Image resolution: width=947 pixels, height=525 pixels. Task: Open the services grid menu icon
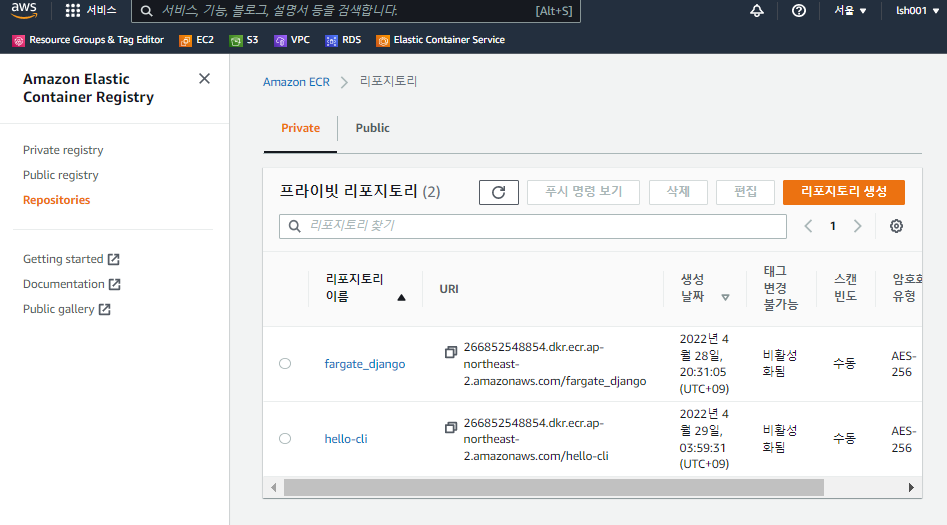[72, 10]
